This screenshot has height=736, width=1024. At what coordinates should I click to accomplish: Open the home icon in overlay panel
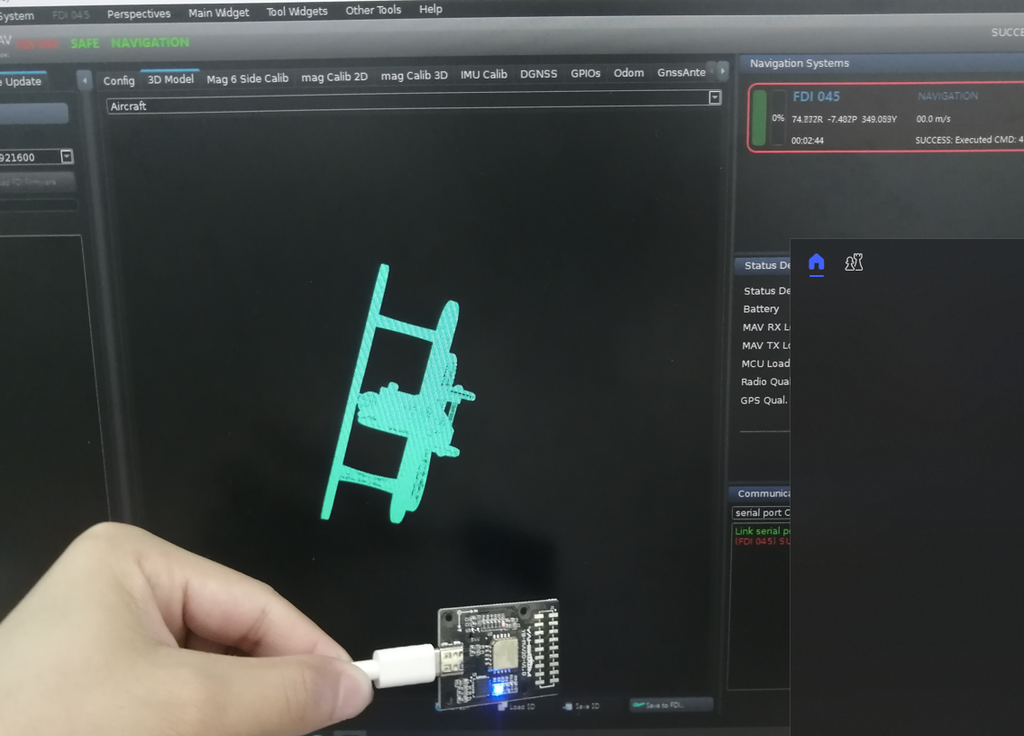pyautogui.click(x=816, y=263)
